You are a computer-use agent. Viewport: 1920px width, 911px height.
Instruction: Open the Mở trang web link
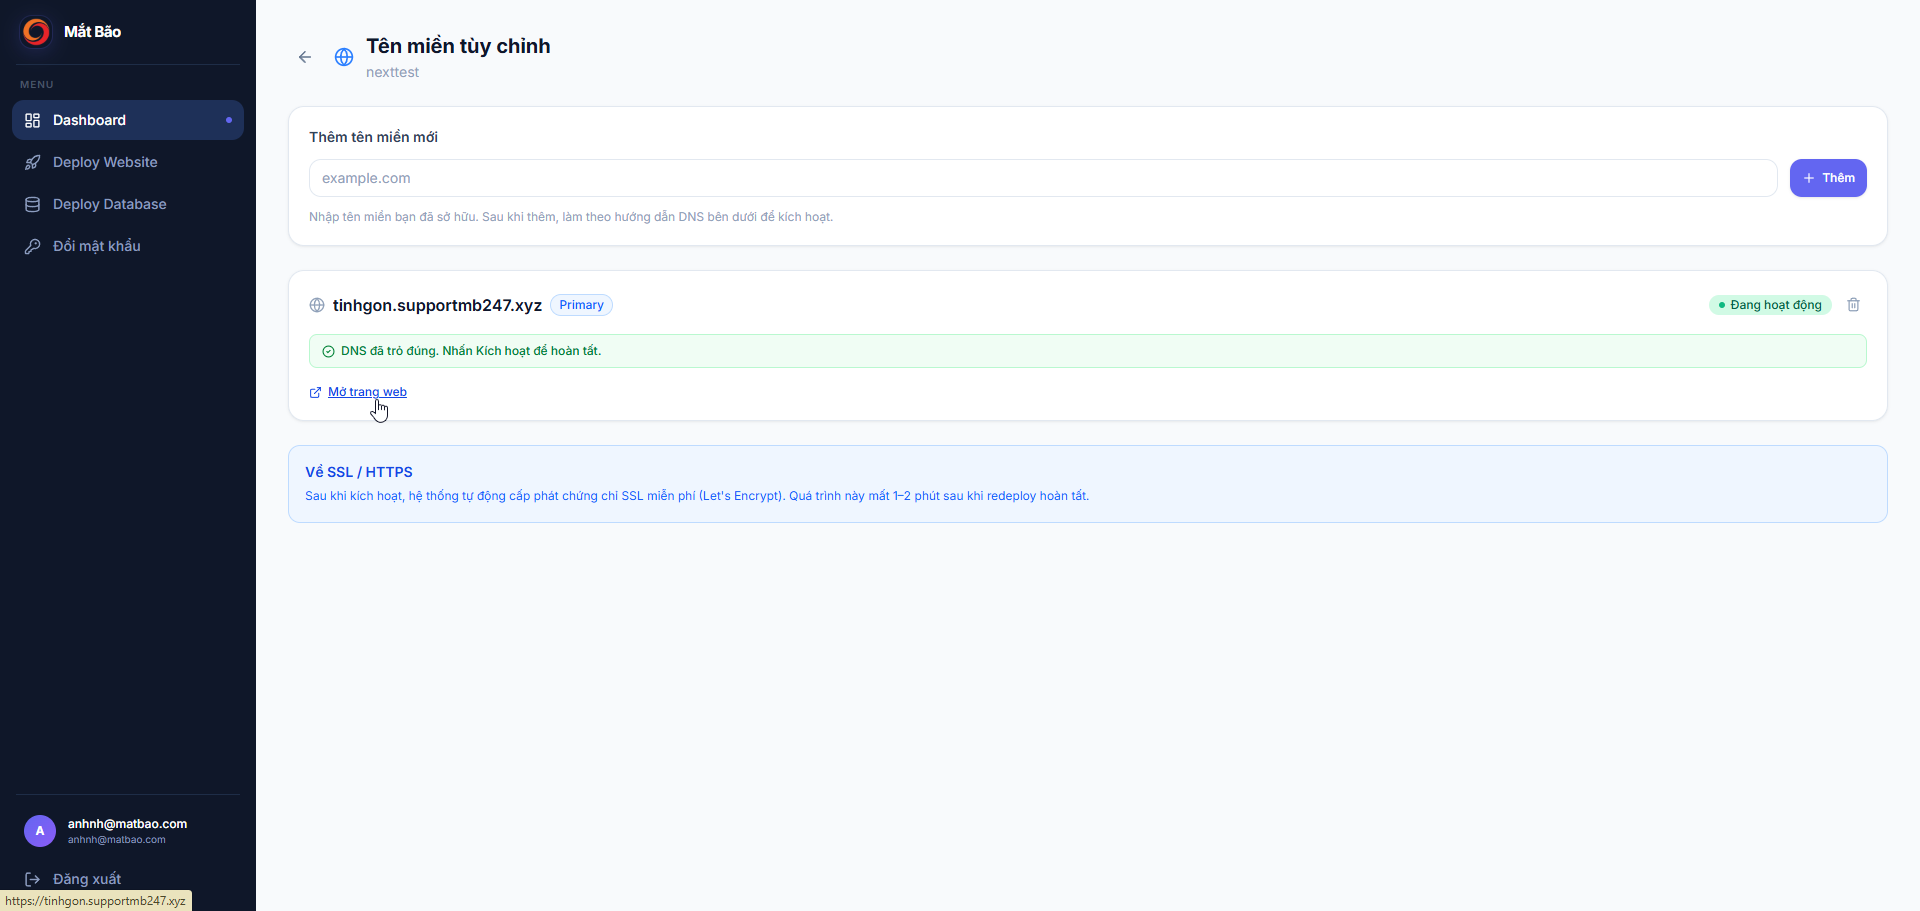367,392
